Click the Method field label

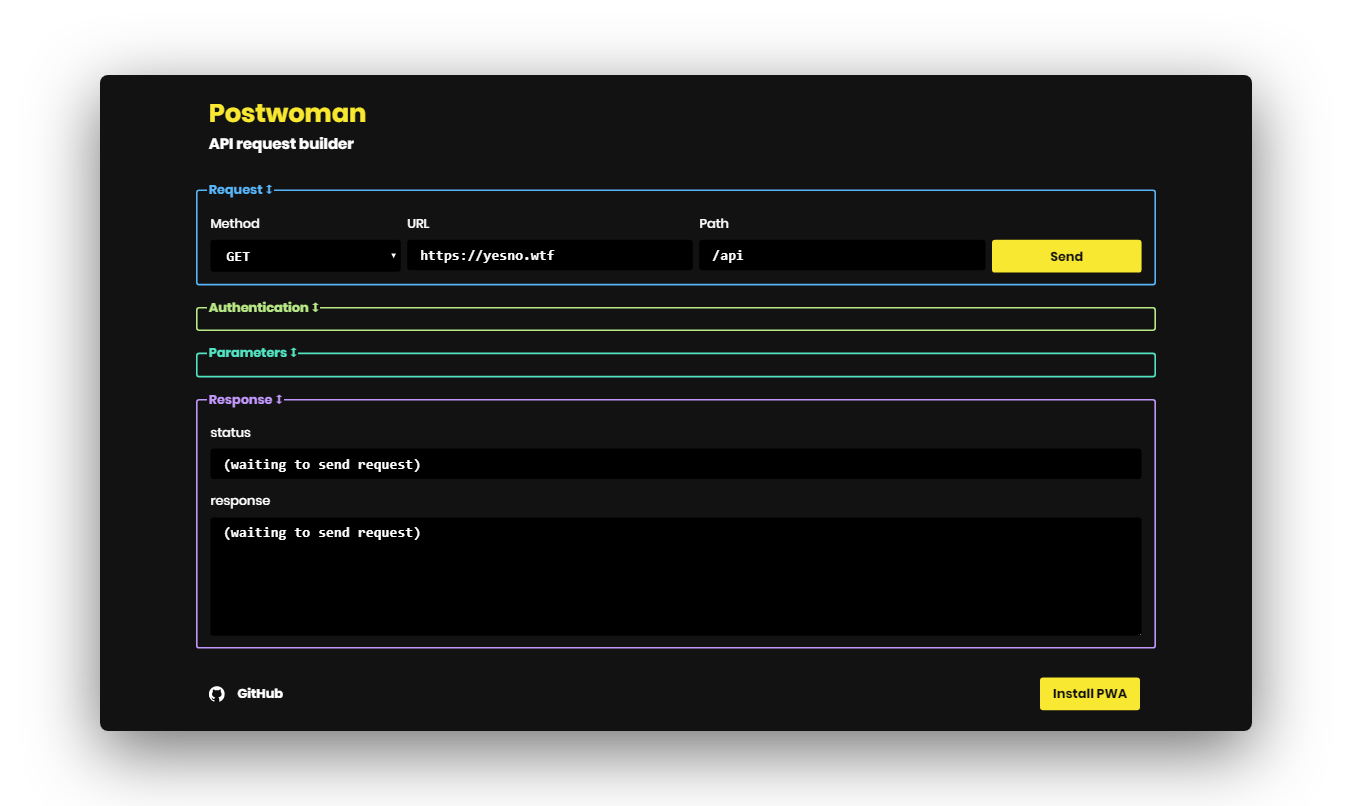coord(235,224)
